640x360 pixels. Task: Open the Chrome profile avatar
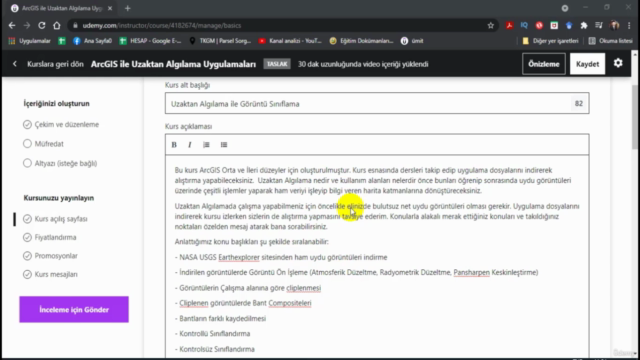pos(614,25)
